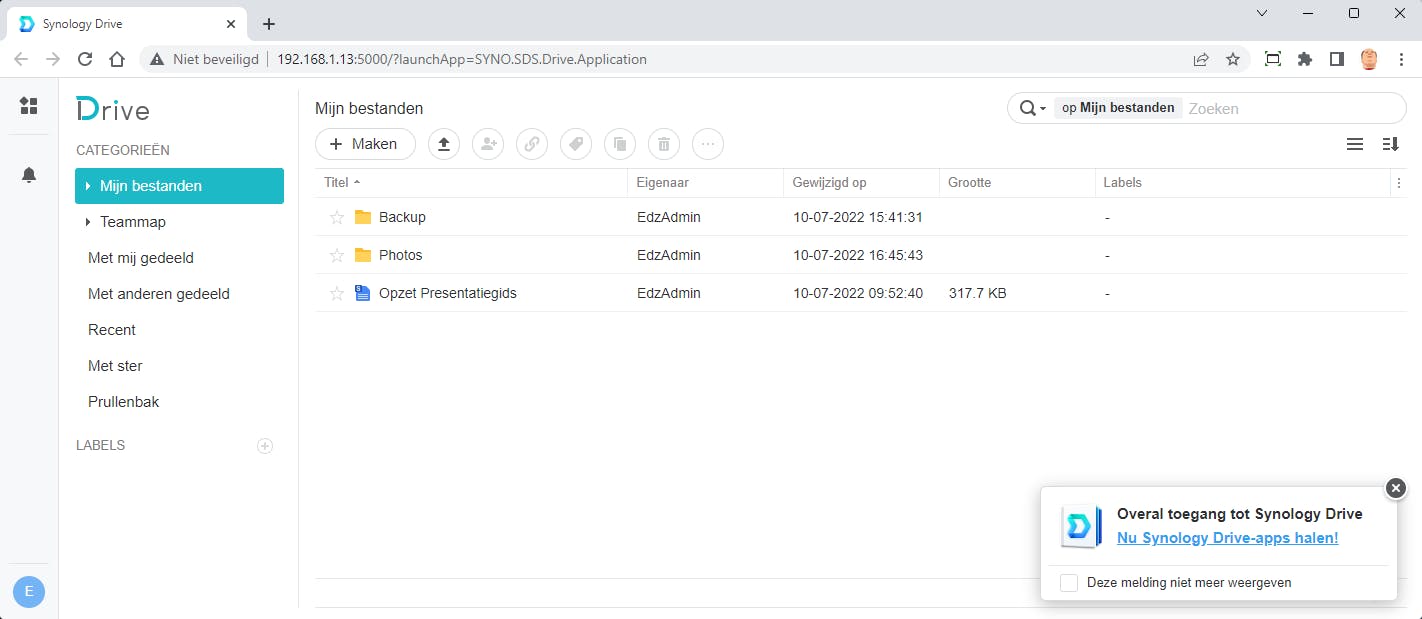Click the 317.7 KB size cell

(x=977, y=293)
